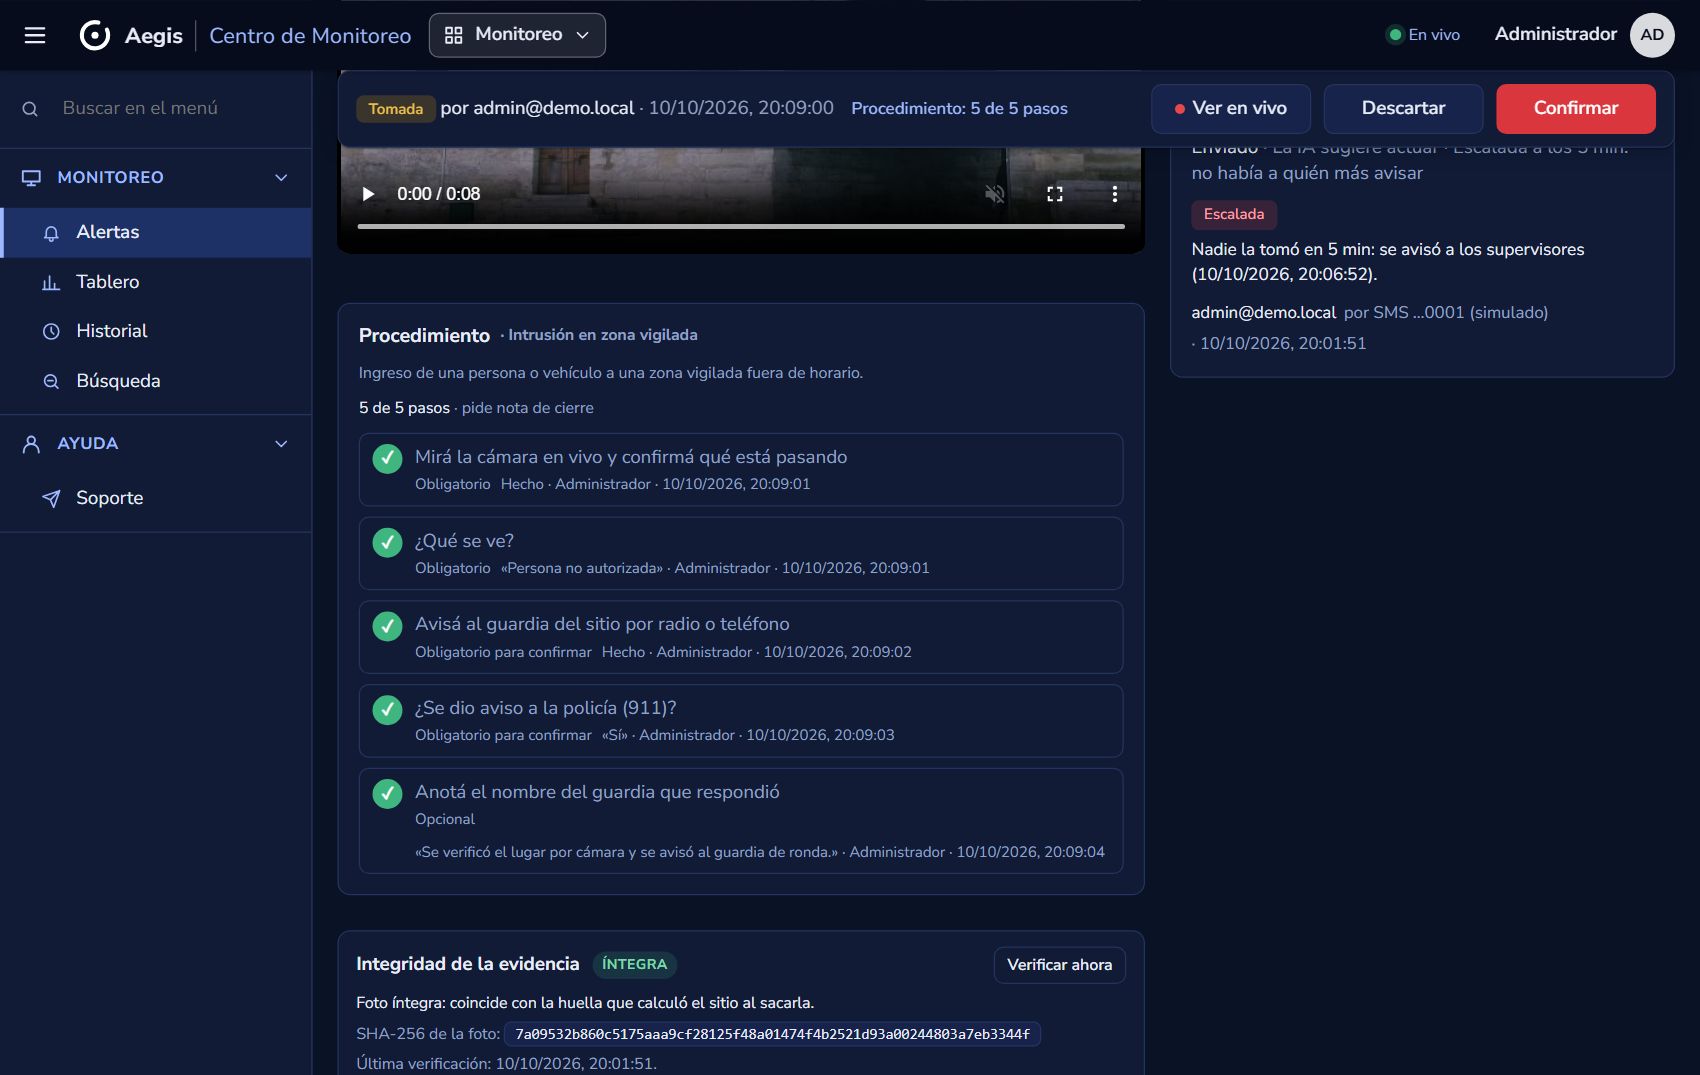Click 'Procedimiento: 5 de 5 pasos' link
The width and height of the screenshot is (1700, 1075).
tap(959, 109)
